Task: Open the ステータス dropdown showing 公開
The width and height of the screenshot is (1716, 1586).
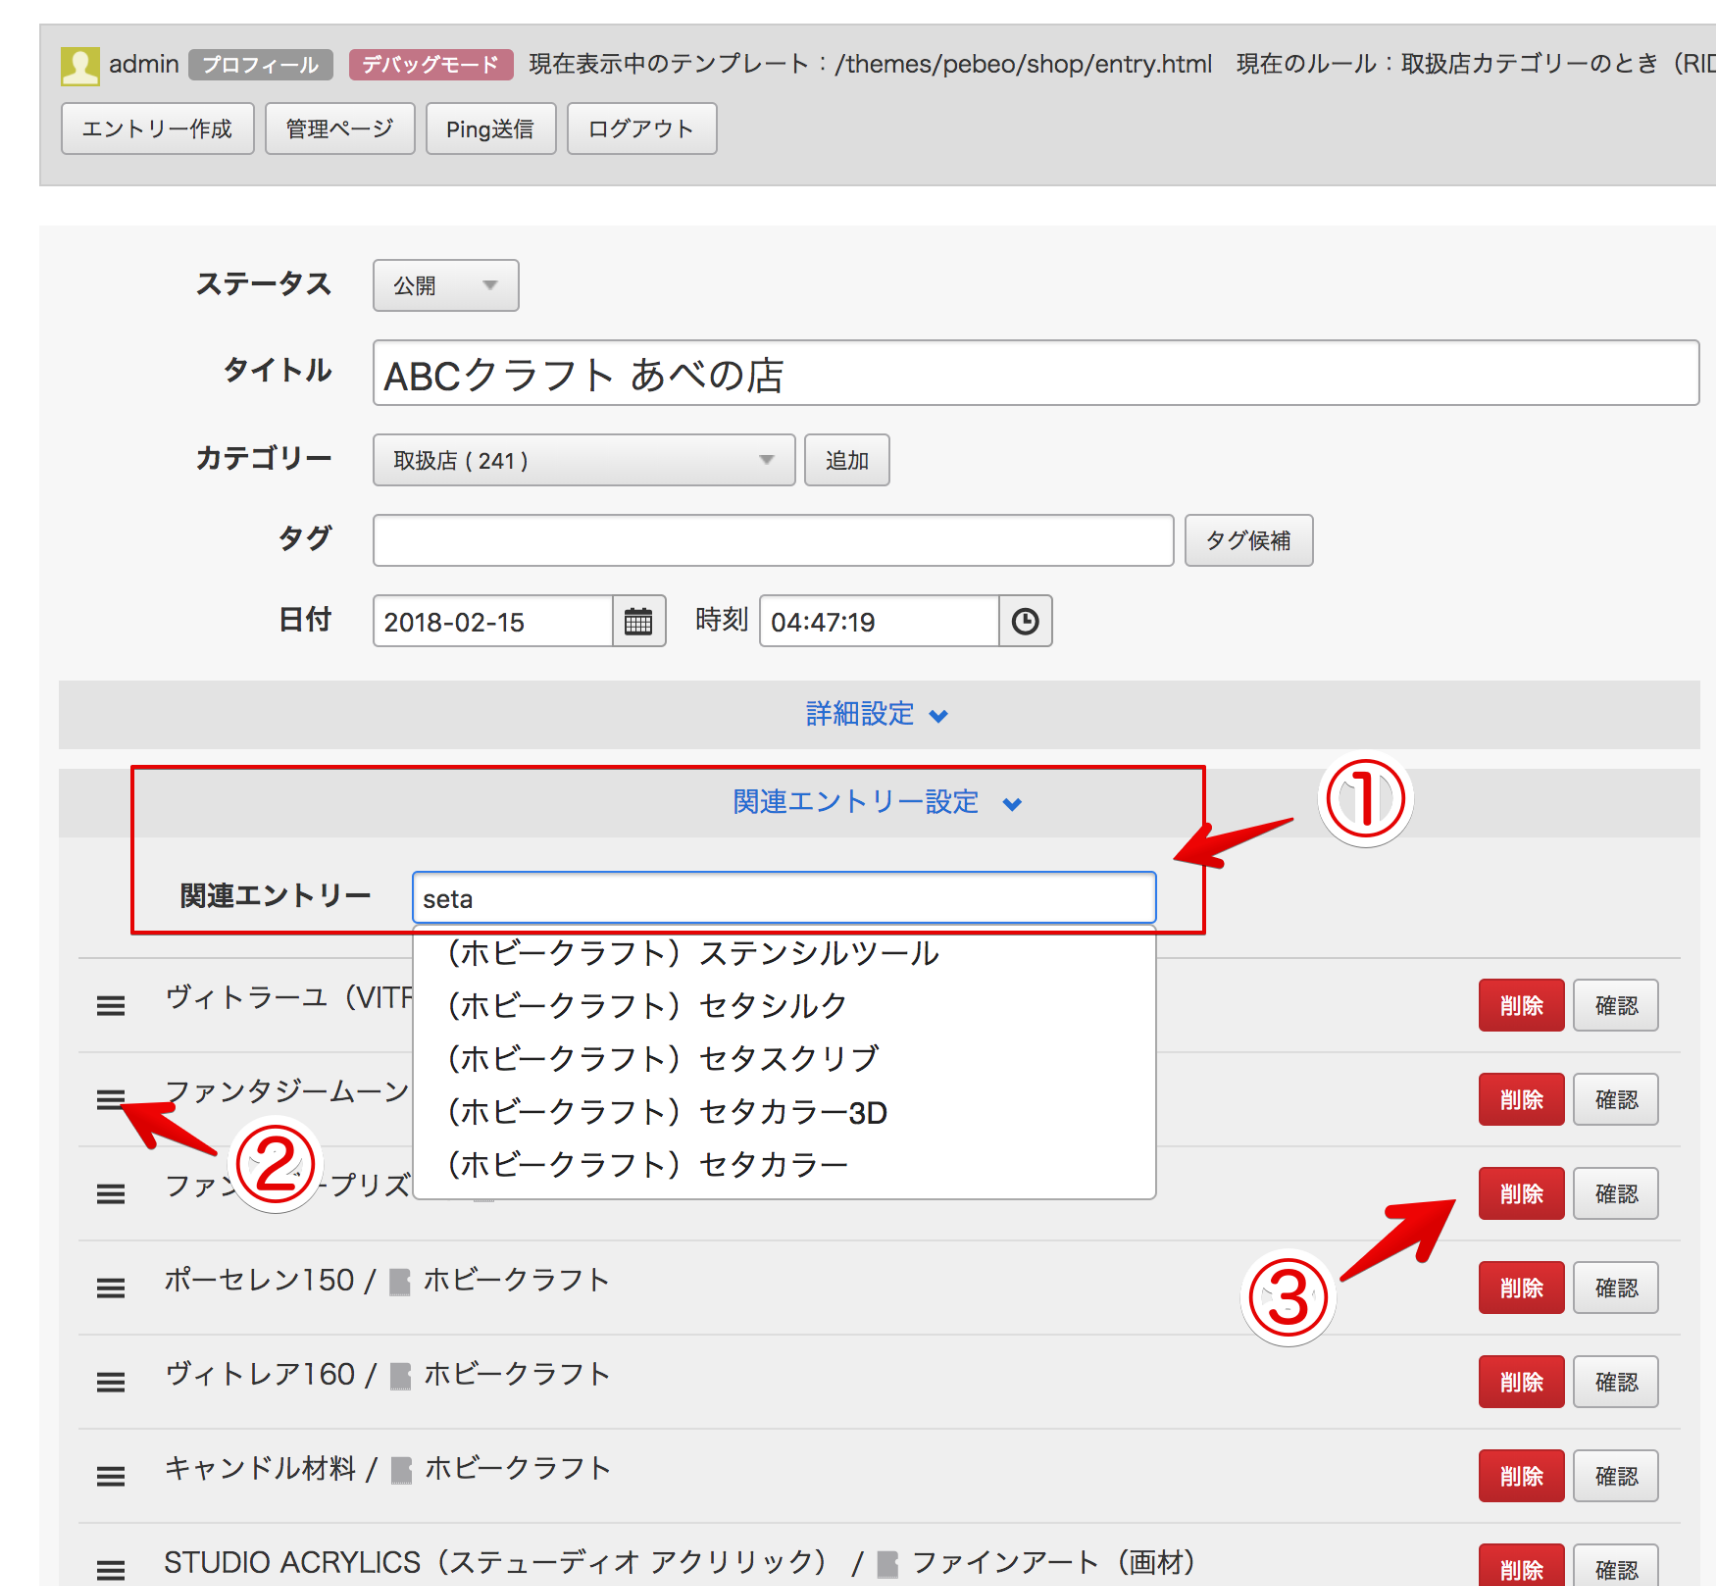Action: [x=445, y=286]
